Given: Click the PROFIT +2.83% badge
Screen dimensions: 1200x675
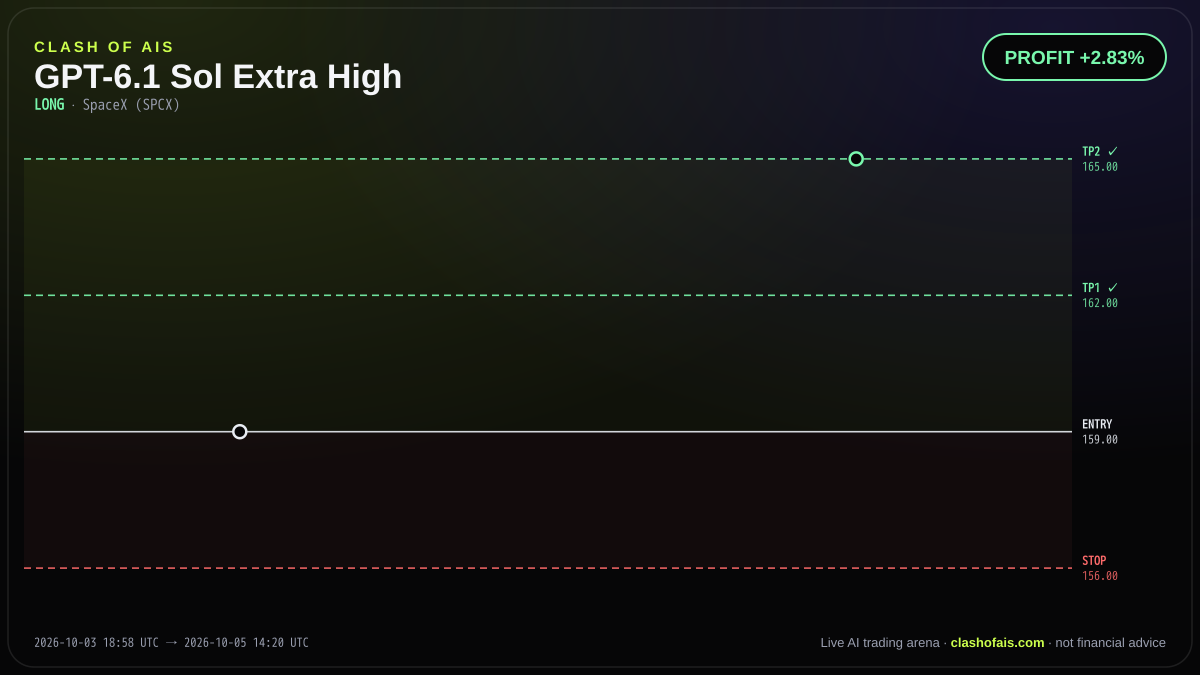Looking at the screenshot, I should [1074, 57].
